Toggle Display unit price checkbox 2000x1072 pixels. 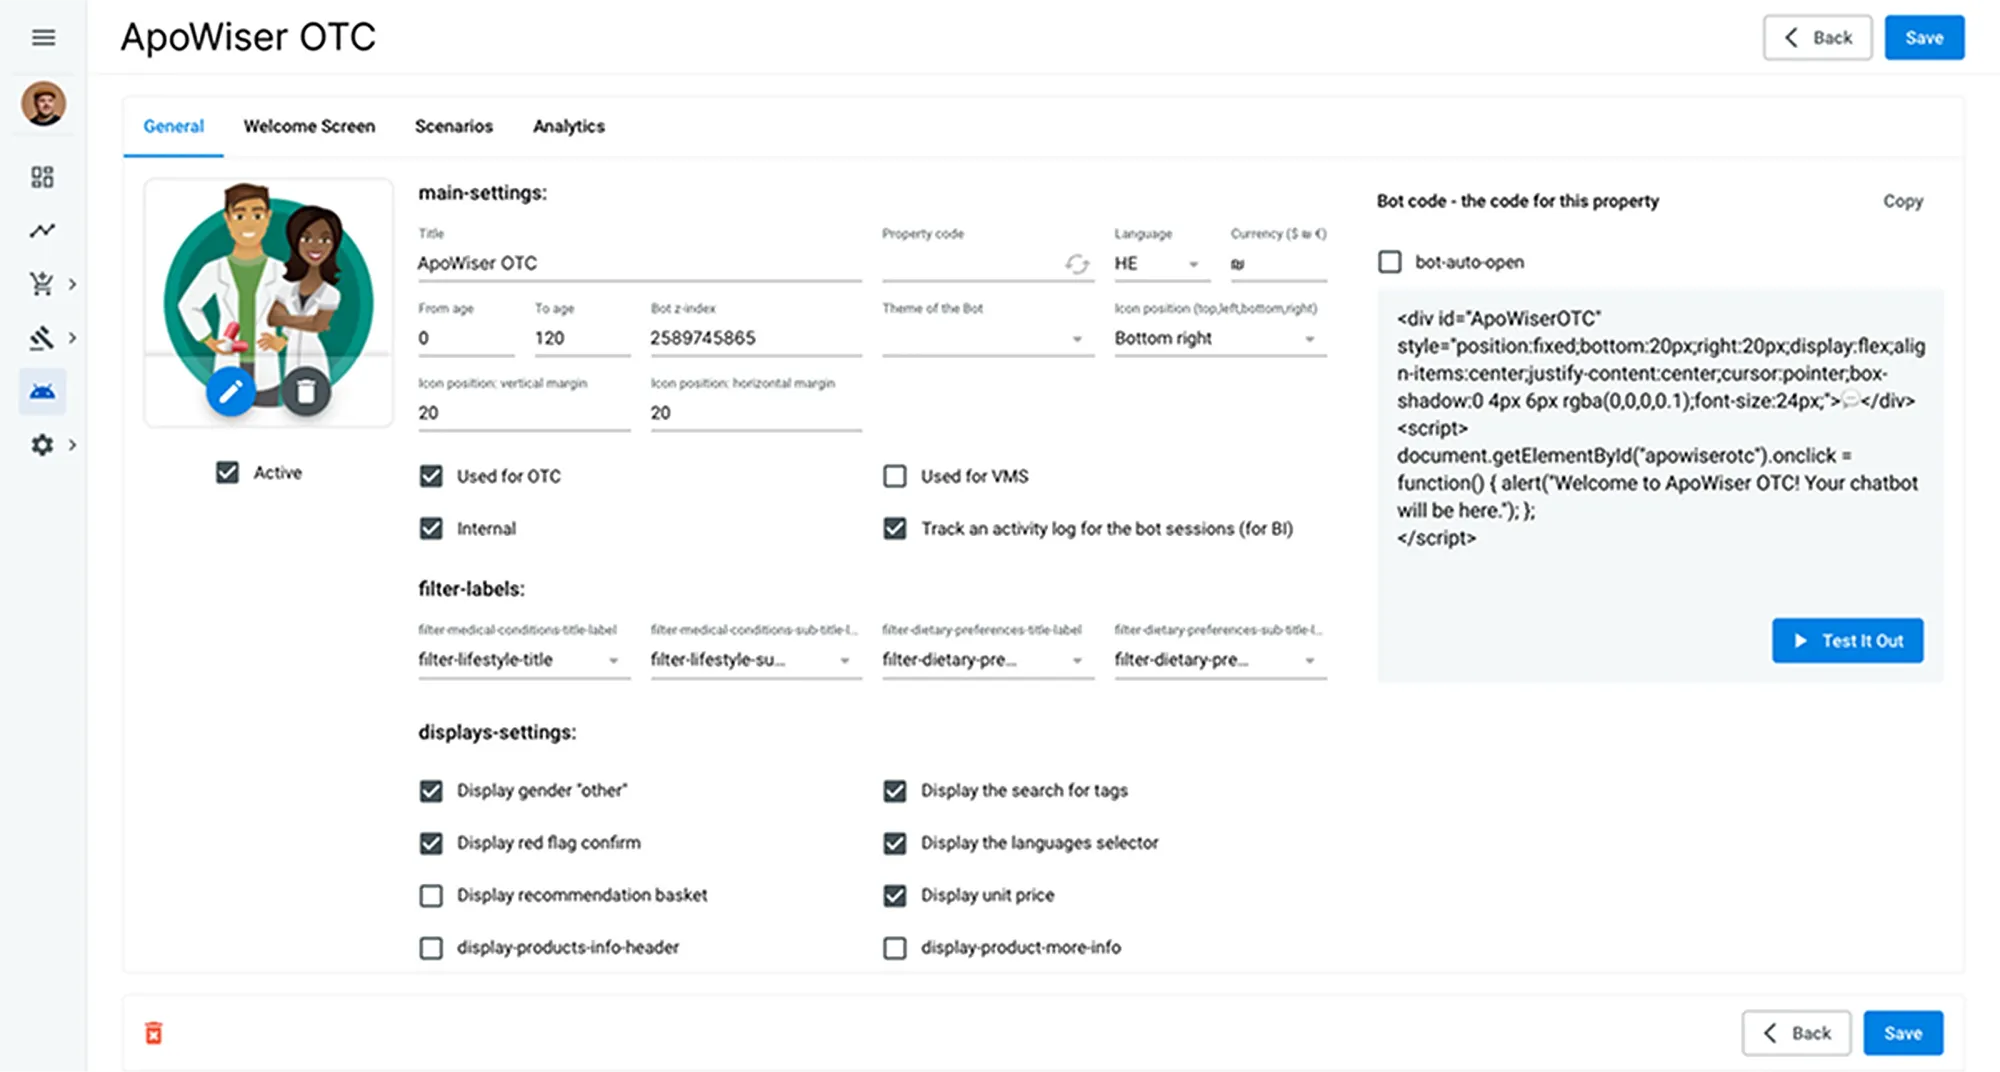point(895,895)
